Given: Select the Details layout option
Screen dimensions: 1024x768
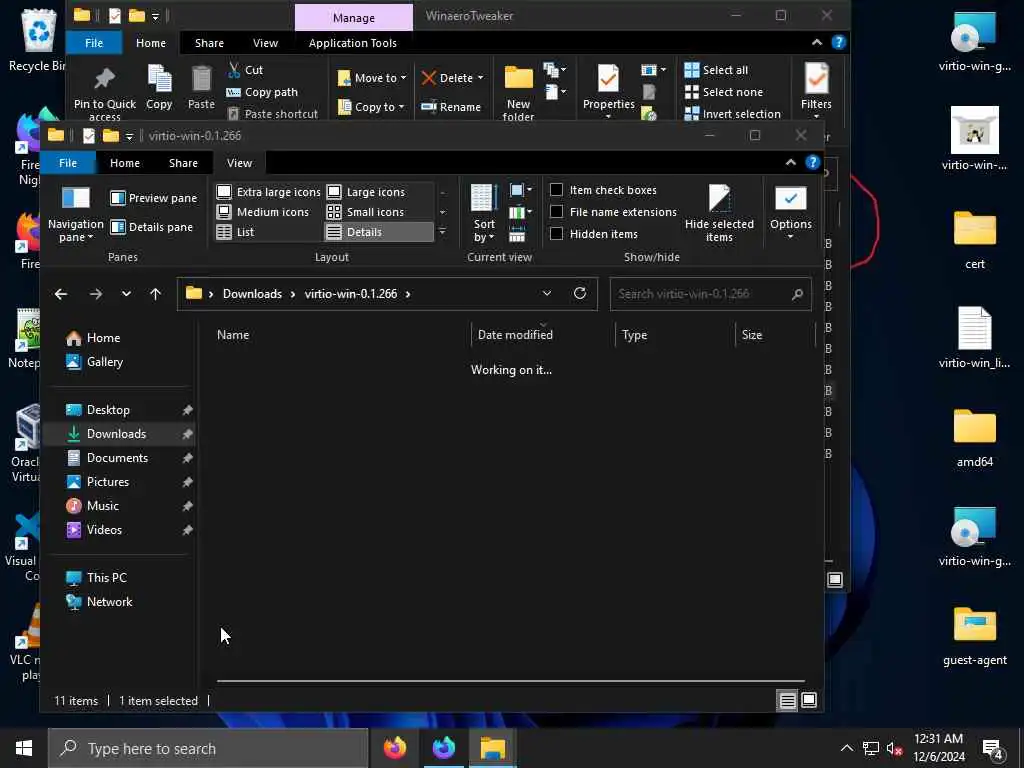Looking at the screenshot, I should point(378,232).
